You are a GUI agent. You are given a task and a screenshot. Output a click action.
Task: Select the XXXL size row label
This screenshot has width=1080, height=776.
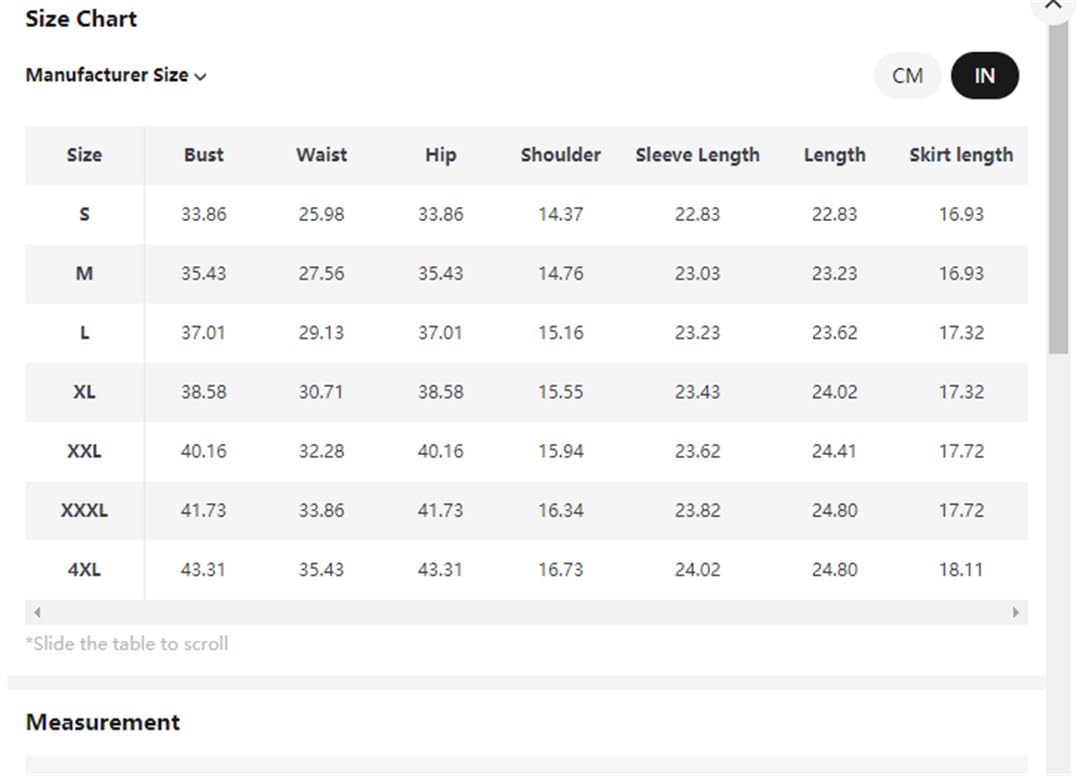[x=84, y=510]
